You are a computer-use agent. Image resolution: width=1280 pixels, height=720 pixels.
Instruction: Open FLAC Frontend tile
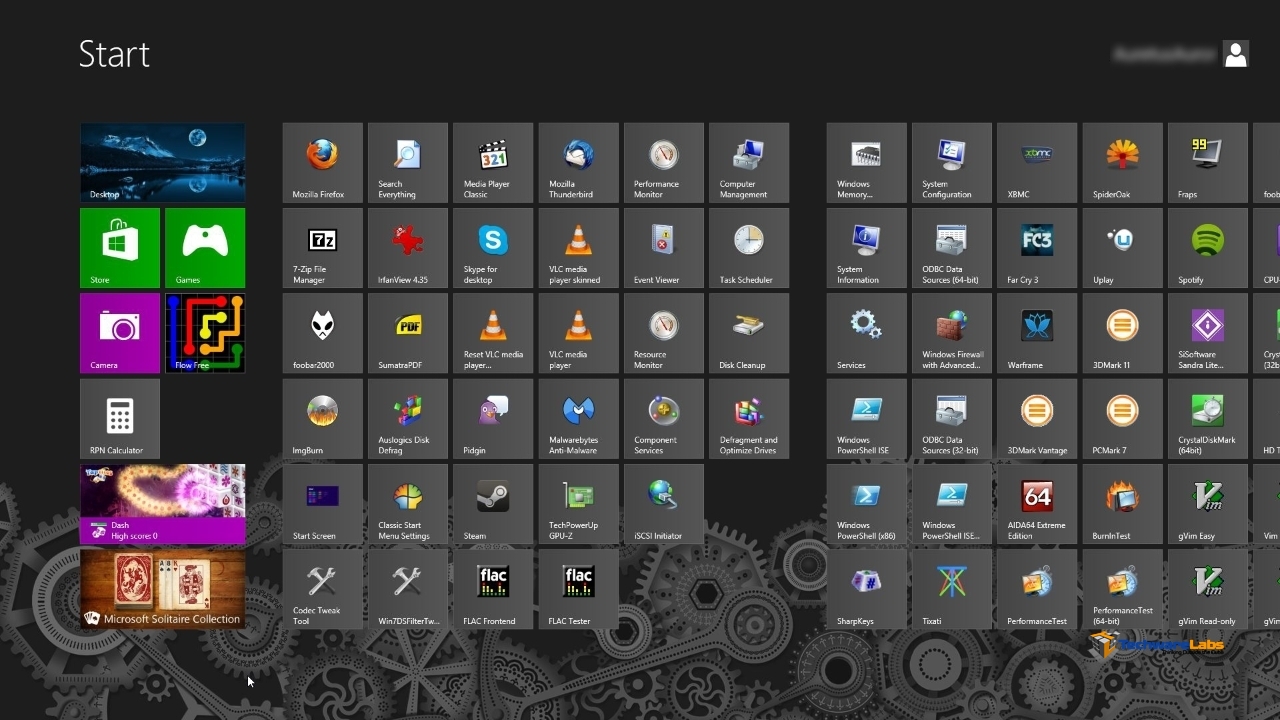click(493, 589)
